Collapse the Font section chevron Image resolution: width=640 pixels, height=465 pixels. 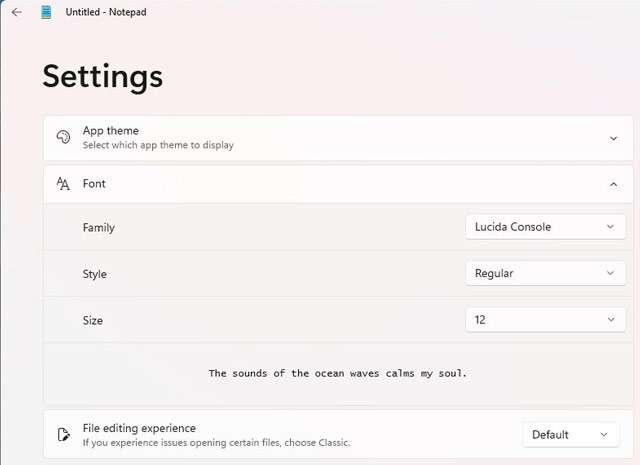coord(613,184)
